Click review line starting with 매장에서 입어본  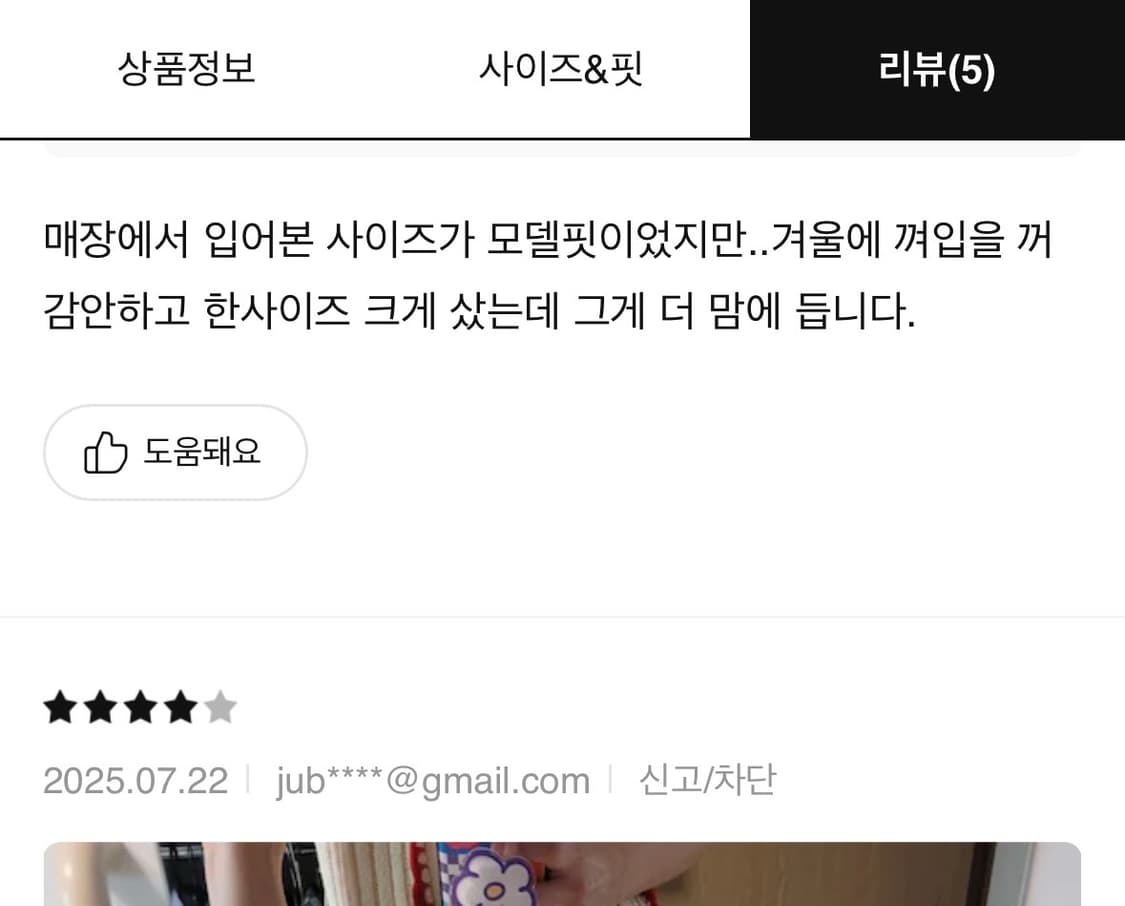coord(548,239)
